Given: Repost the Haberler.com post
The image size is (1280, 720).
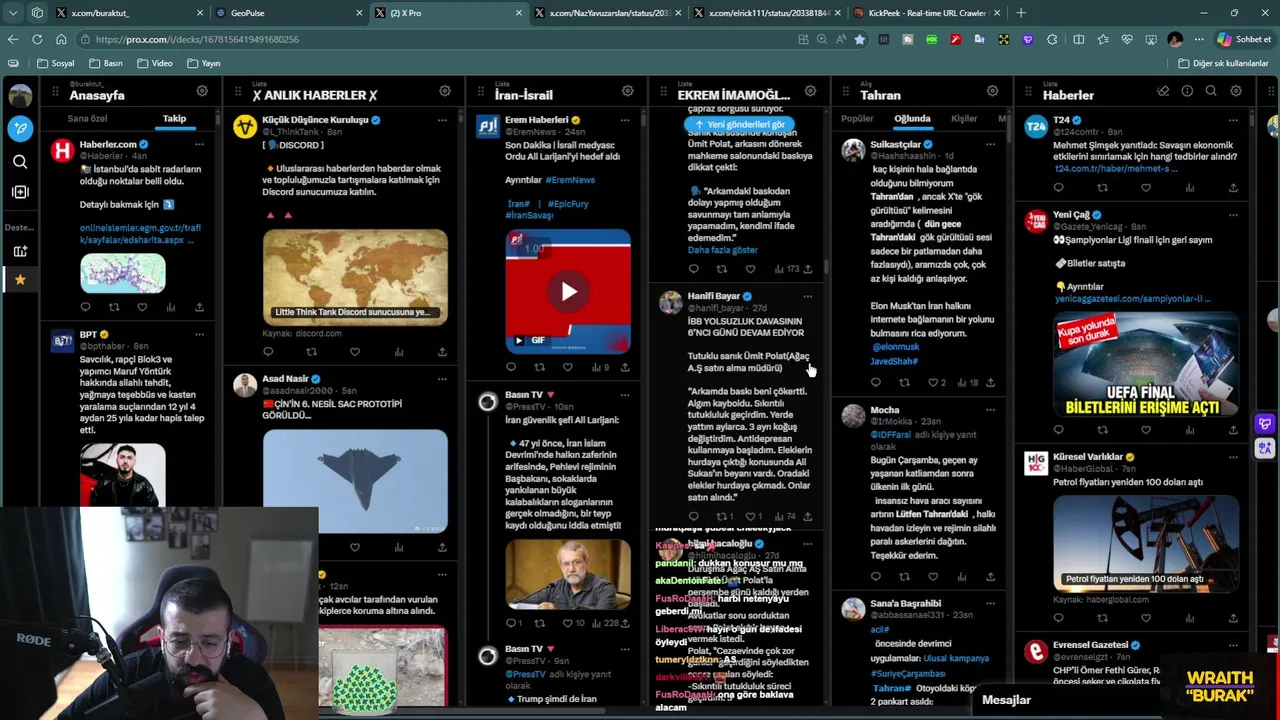Looking at the screenshot, I should tap(113, 307).
